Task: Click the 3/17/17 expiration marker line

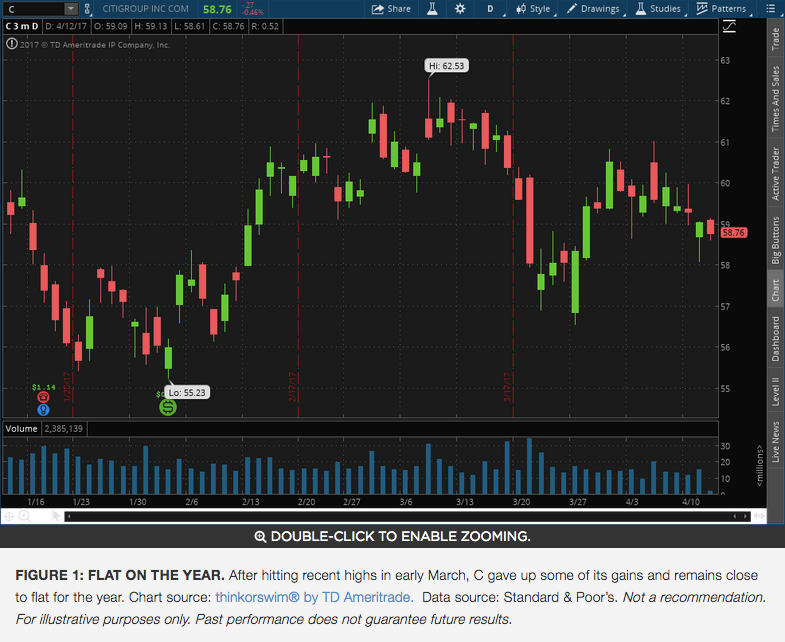Action: [x=513, y=225]
